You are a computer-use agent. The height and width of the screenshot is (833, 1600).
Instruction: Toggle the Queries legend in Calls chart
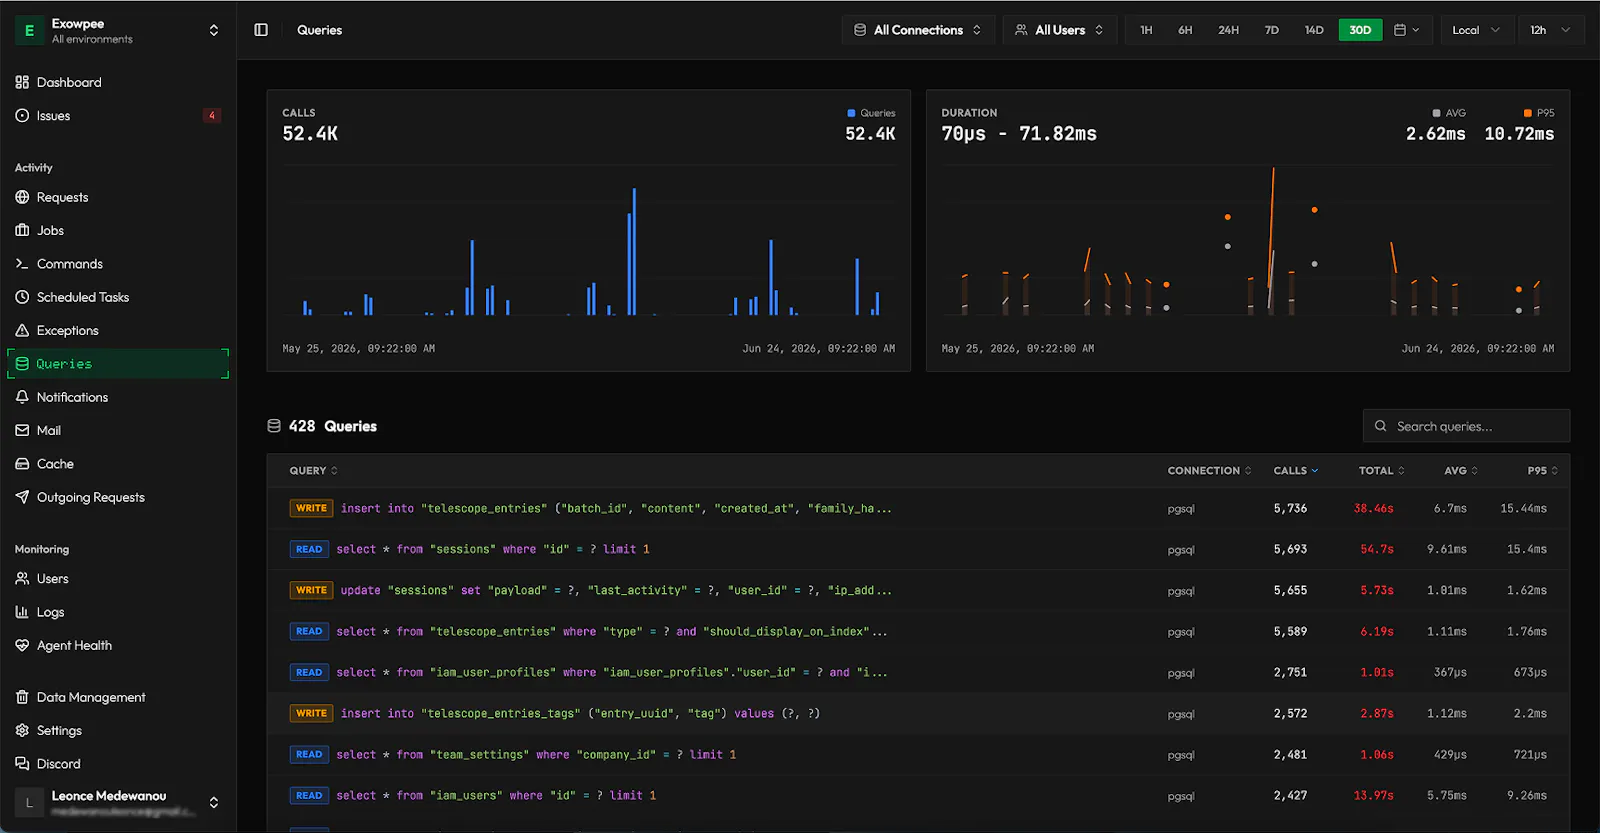[871, 113]
